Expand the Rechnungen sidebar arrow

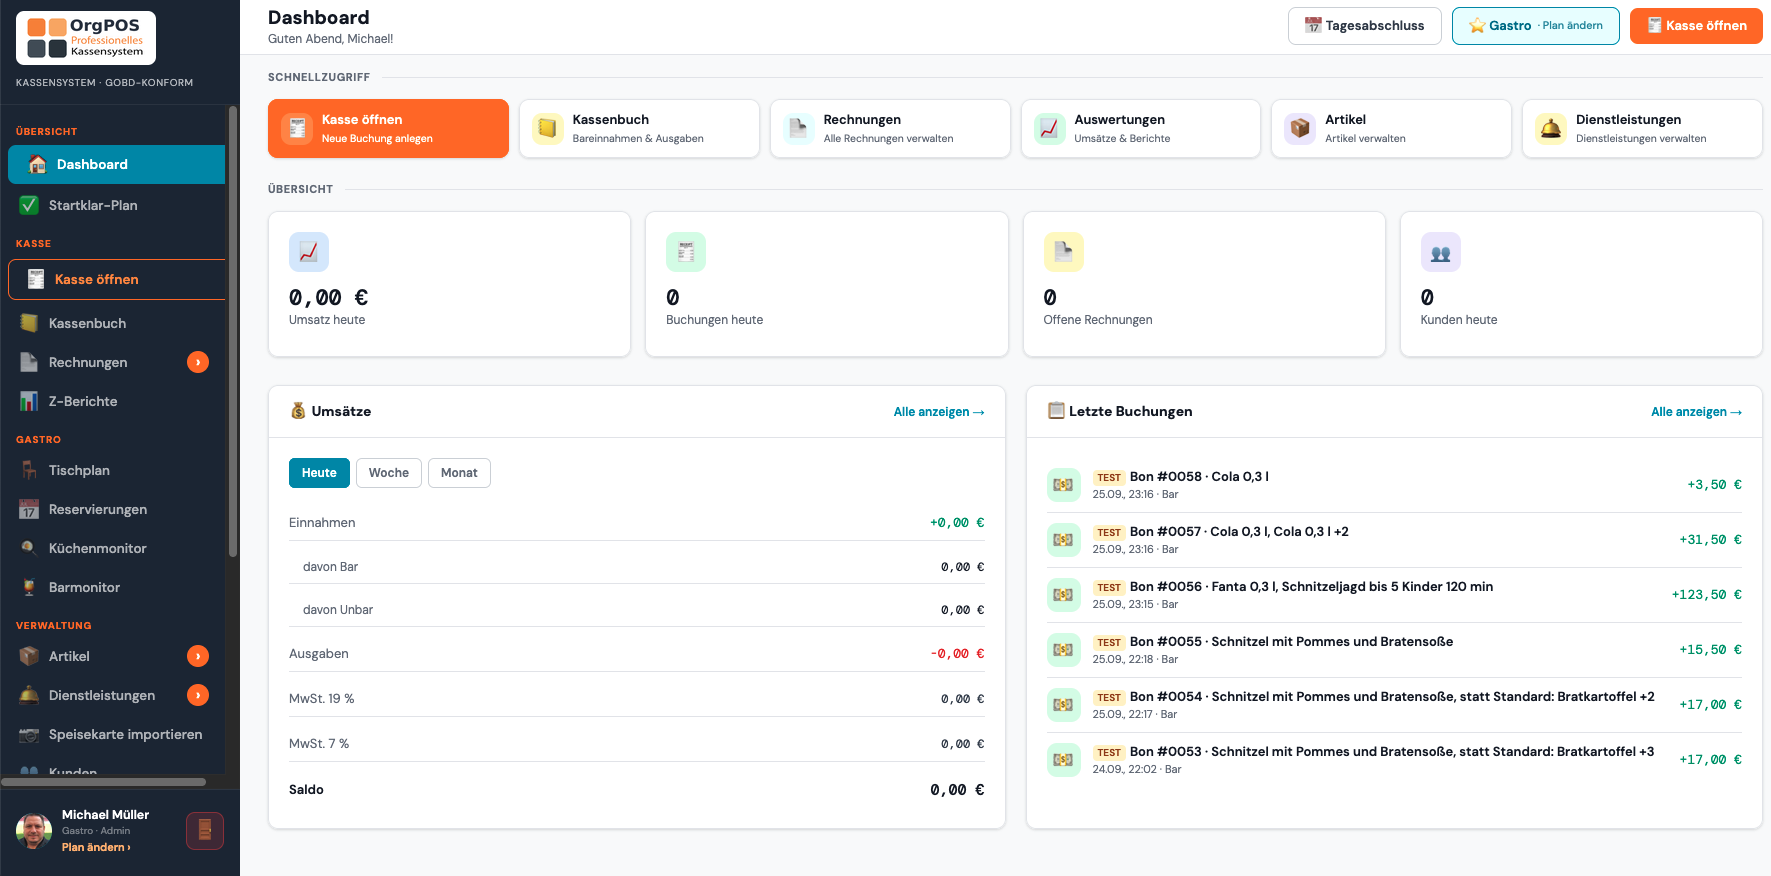pyautogui.click(x=198, y=362)
